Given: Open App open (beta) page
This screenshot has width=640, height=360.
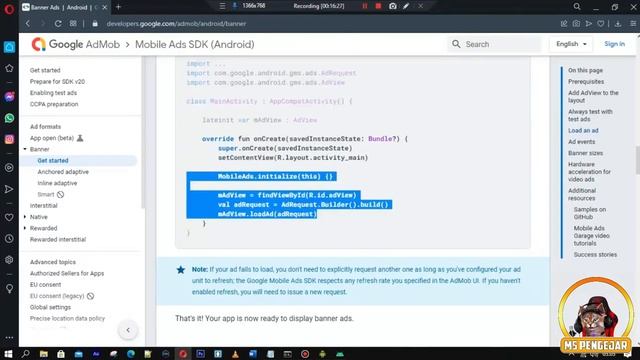Looking at the screenshot, I should [x=52, y=138].
